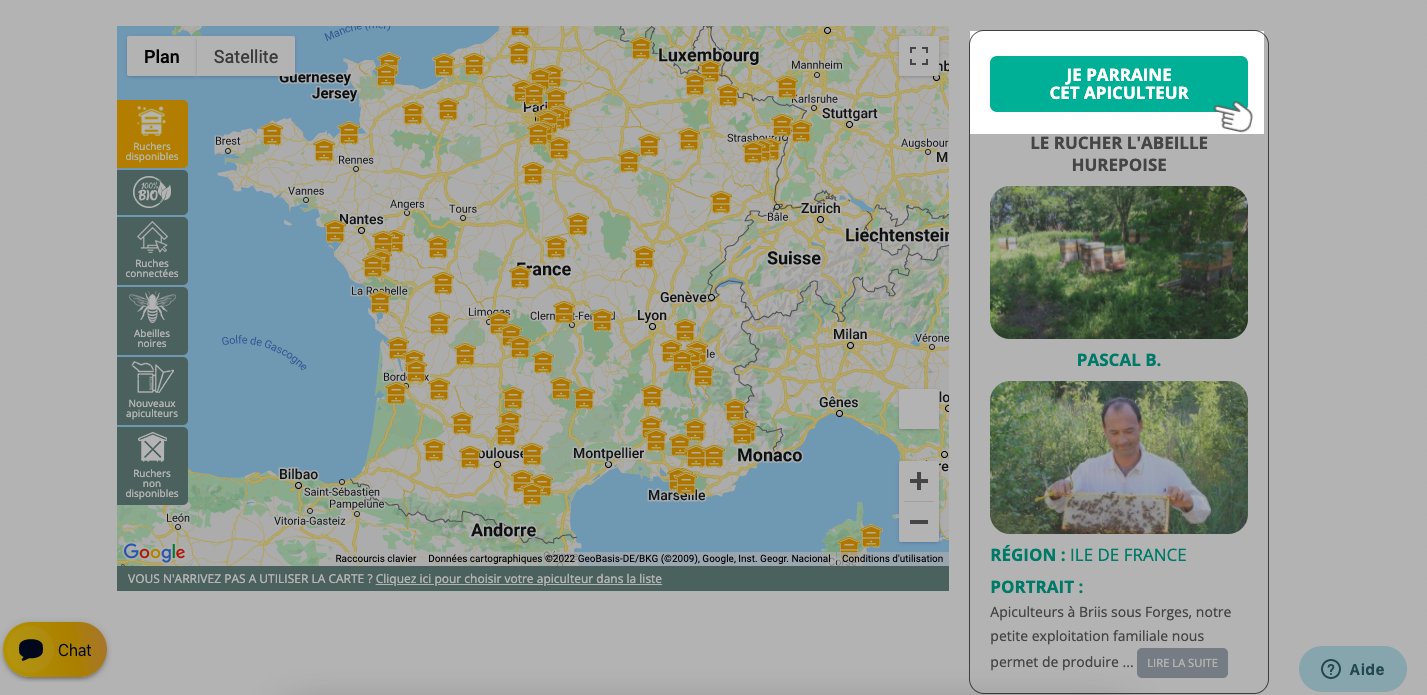Select the Ruches connectées filter

152,251
